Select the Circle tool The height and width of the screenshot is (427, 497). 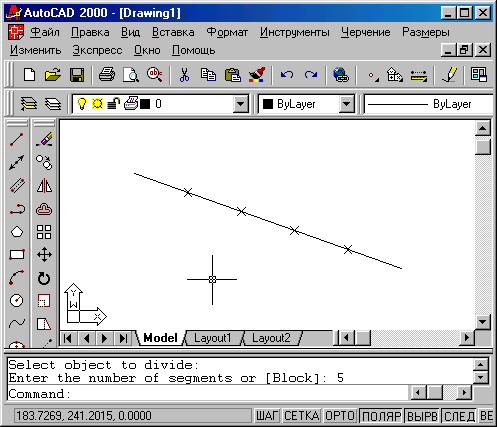click(x=17, y=300)
